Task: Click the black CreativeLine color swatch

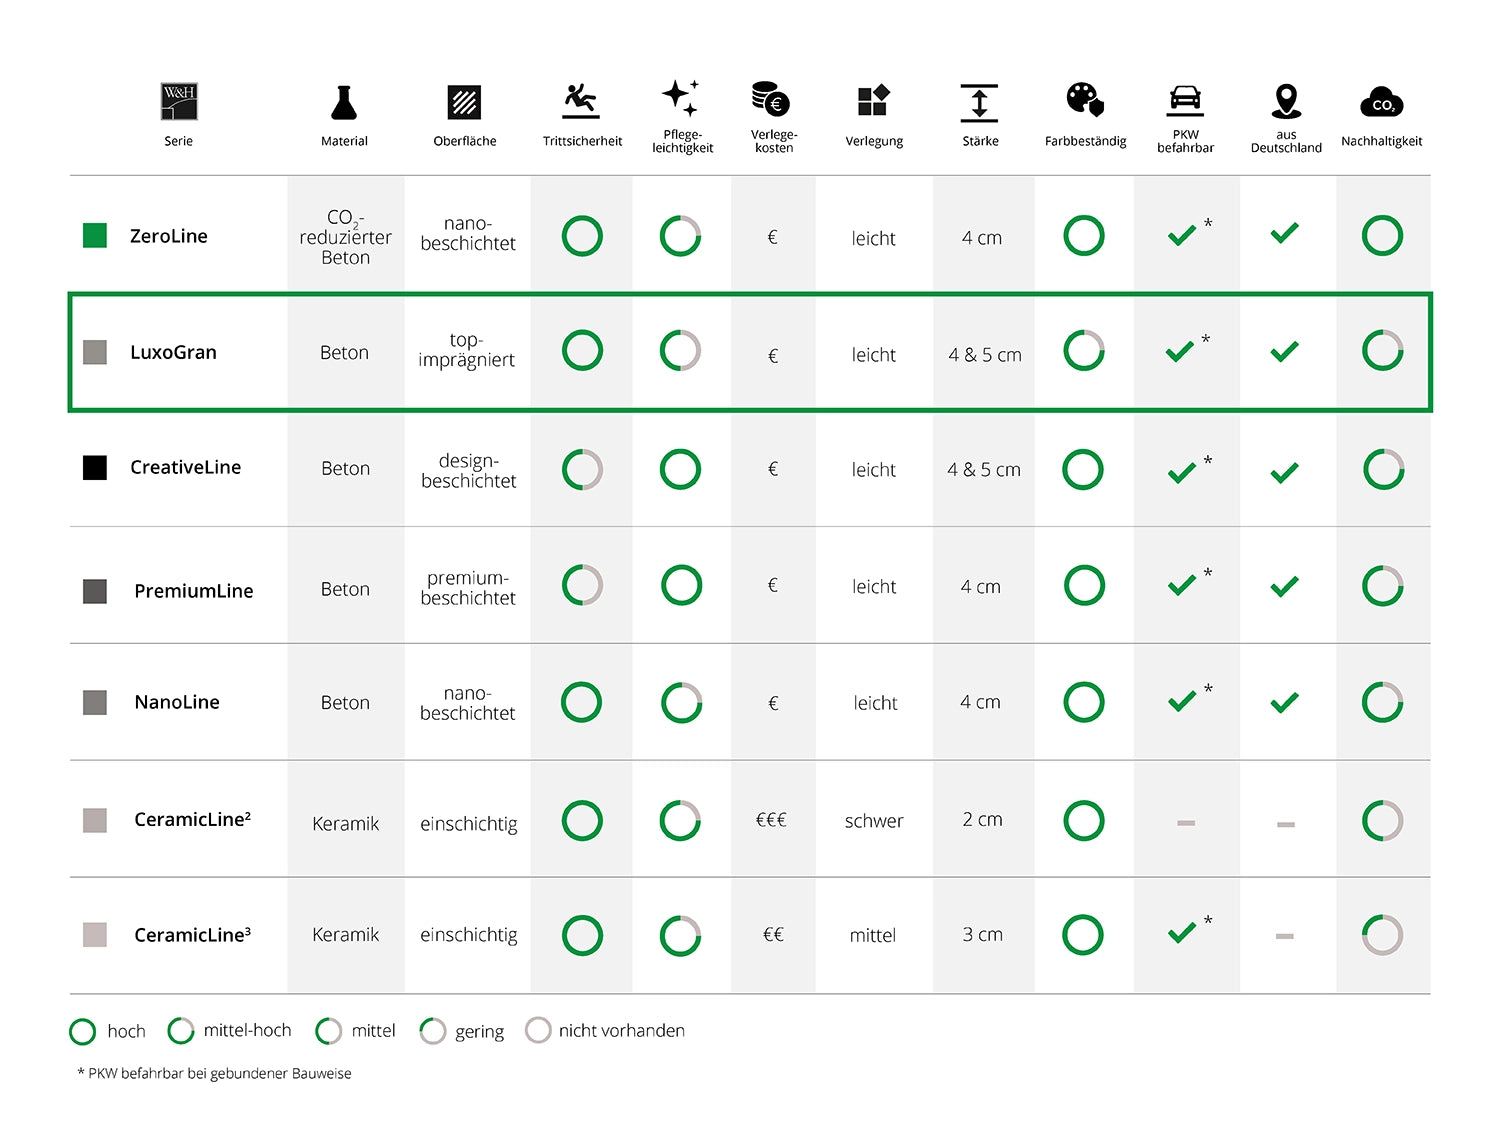Action: coord(95,468)
